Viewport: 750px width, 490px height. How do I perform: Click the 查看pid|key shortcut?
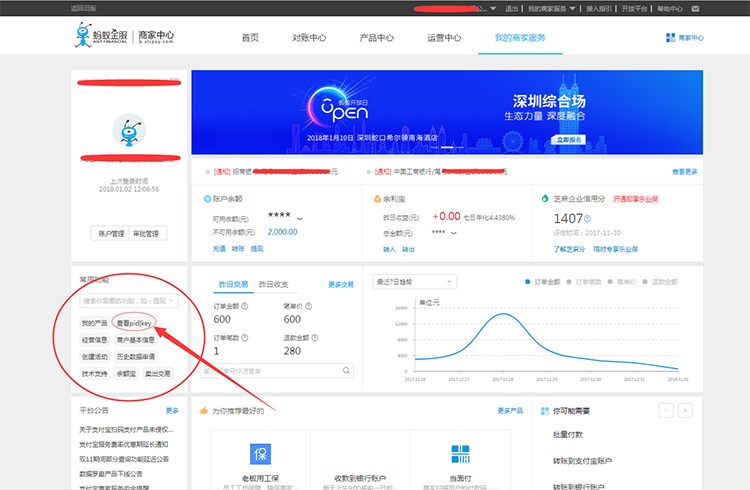(134, 323)
